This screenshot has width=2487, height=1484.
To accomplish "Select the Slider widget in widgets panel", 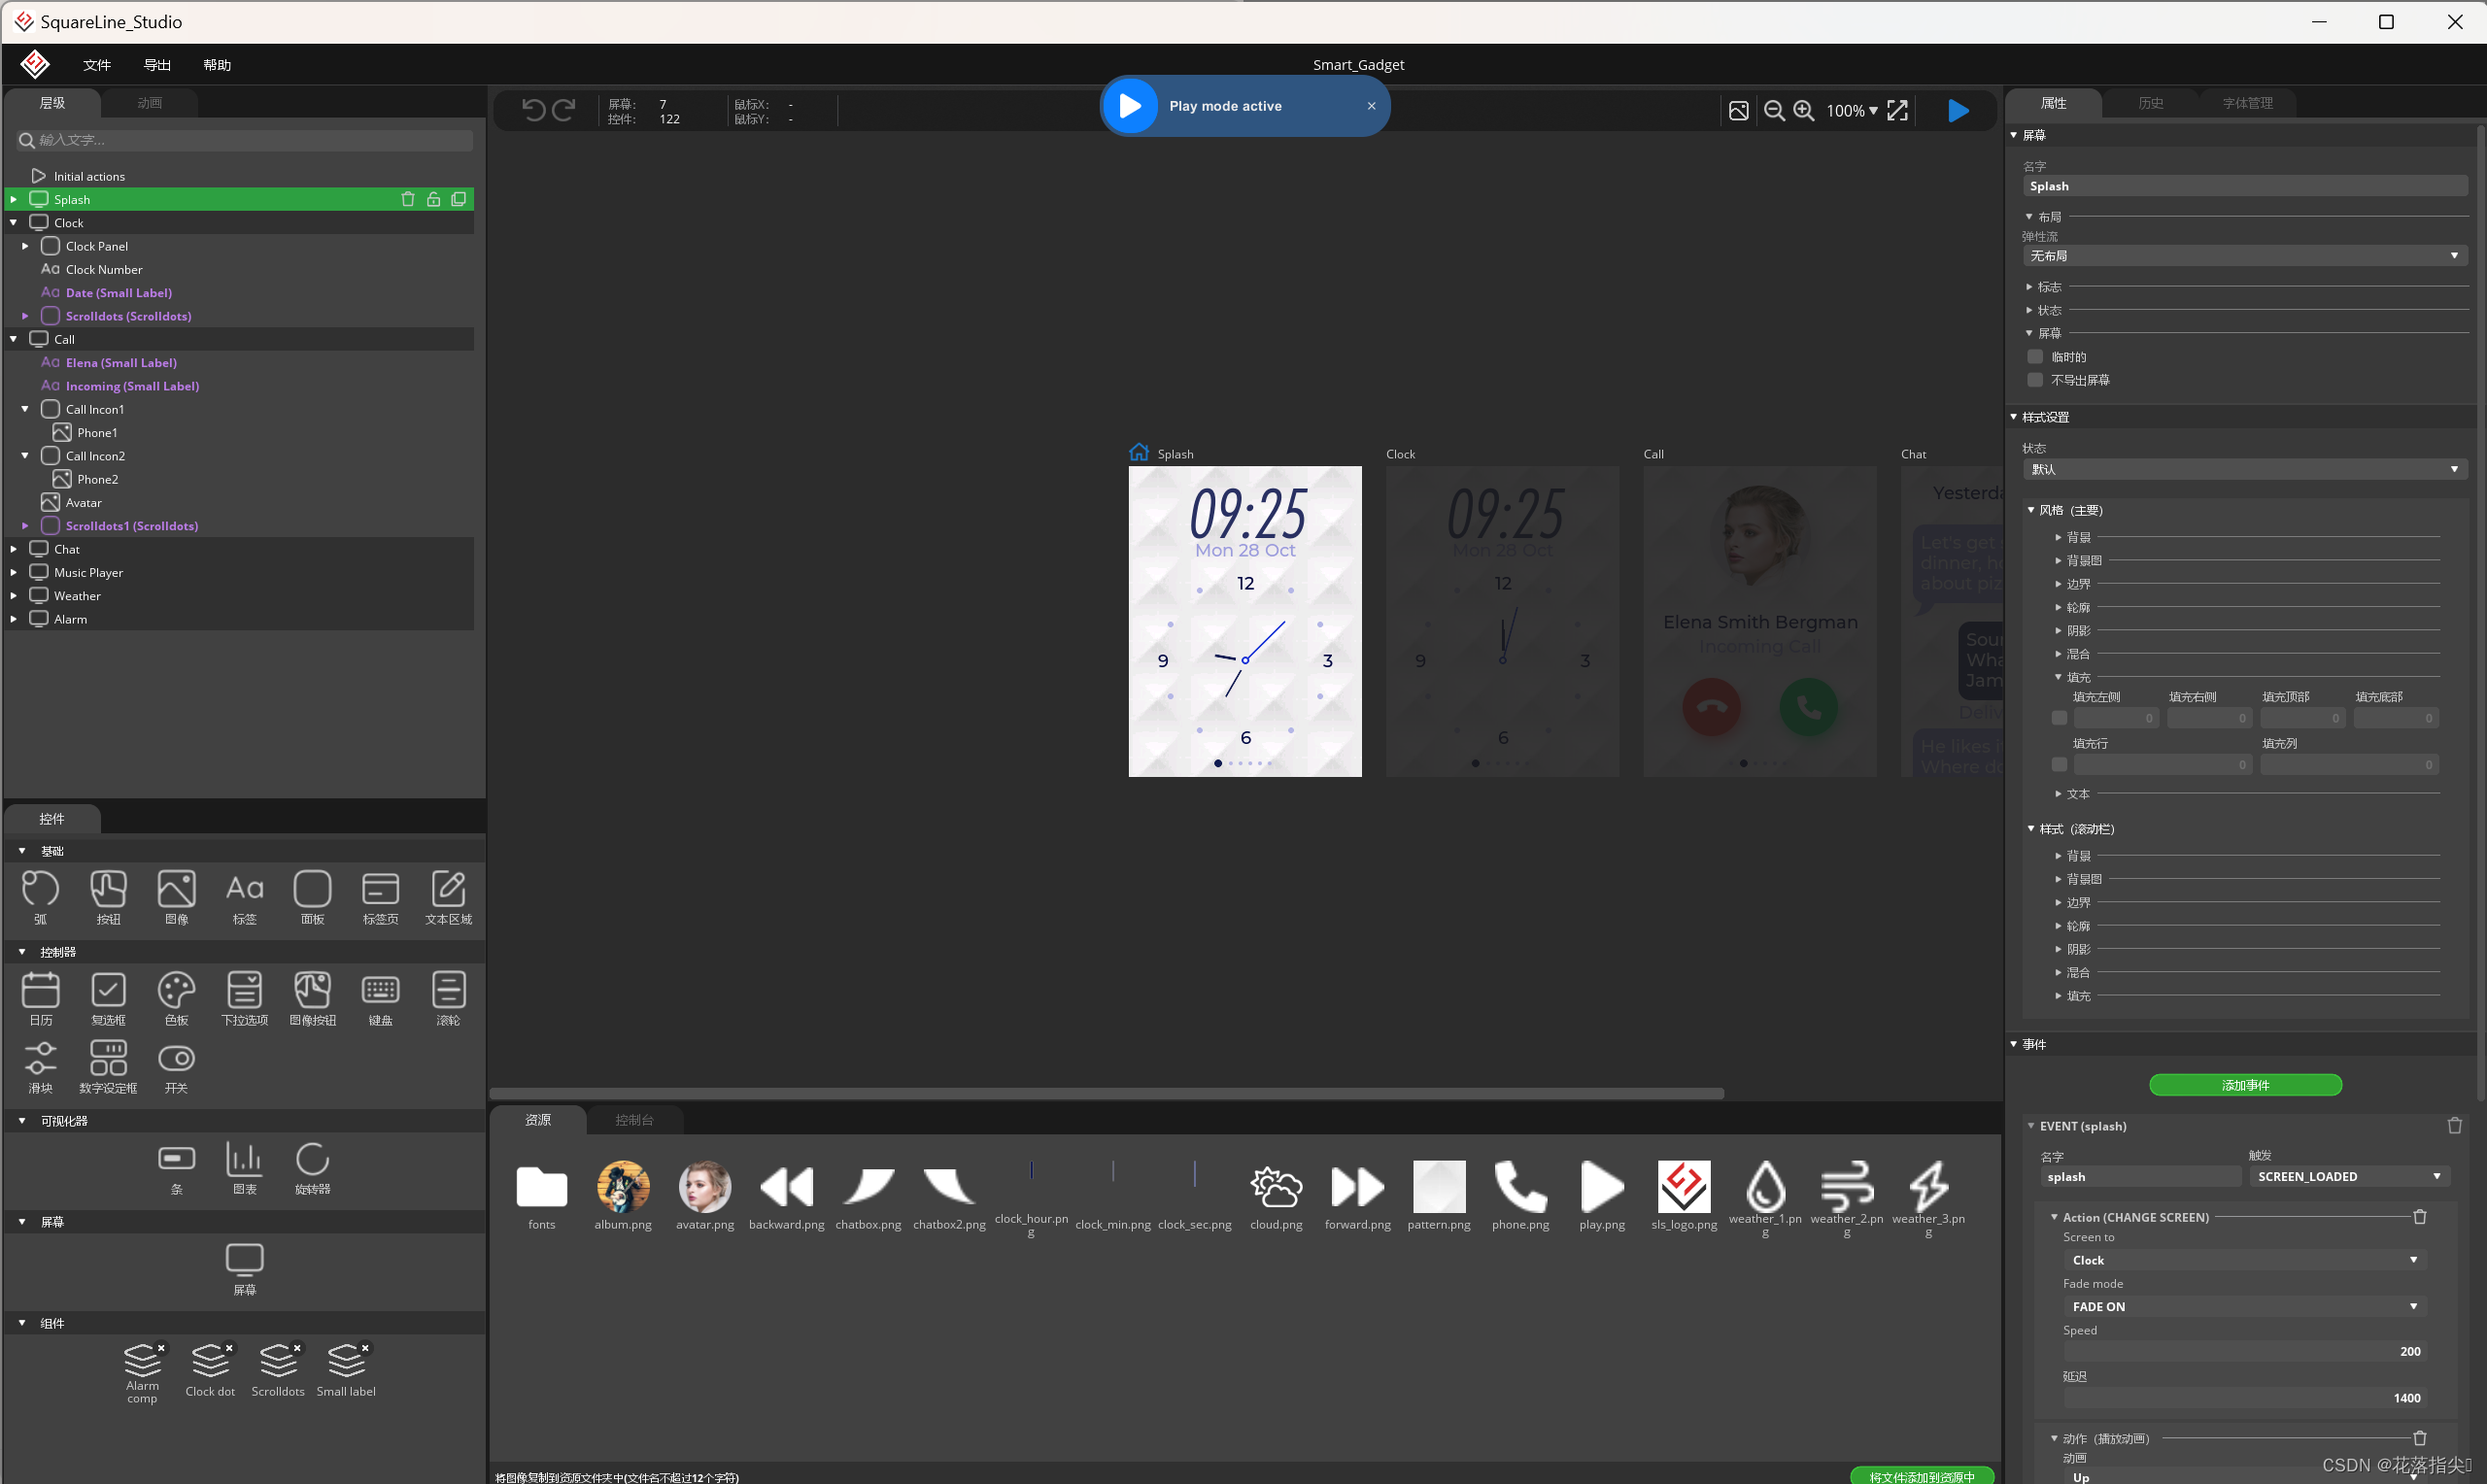I will click(40, 1058).
